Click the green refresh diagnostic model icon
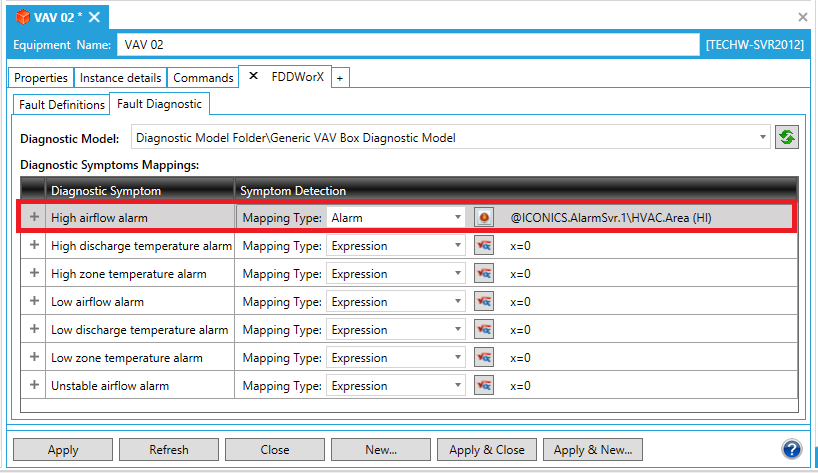This screenshot has height=473, width=818. coord(787,137)
